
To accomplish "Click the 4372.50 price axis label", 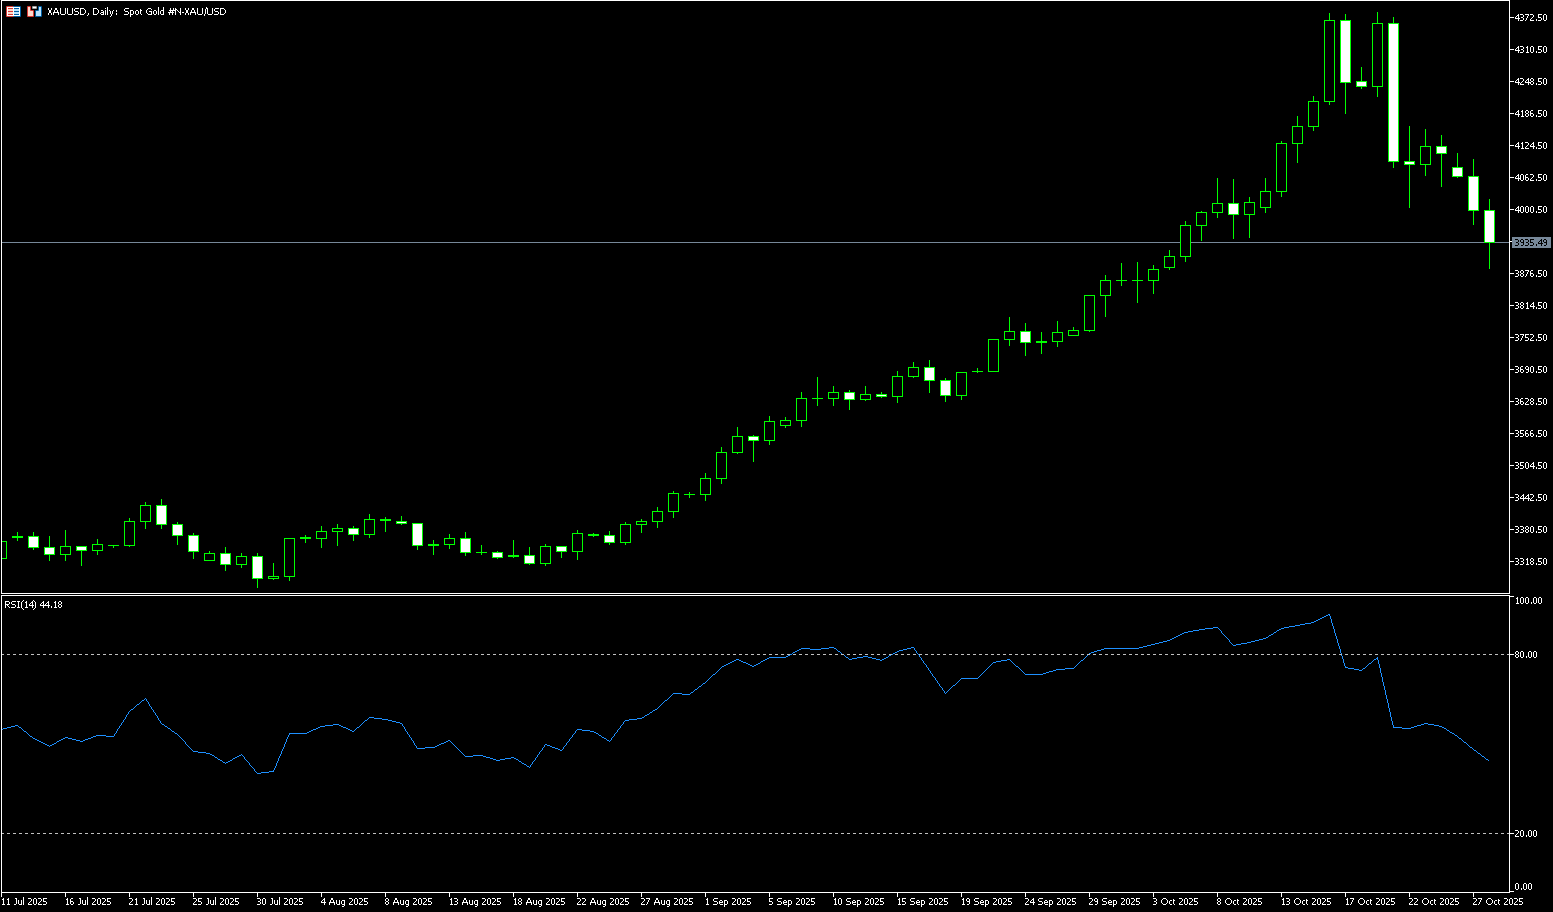I will click(x=1531, y=18).
